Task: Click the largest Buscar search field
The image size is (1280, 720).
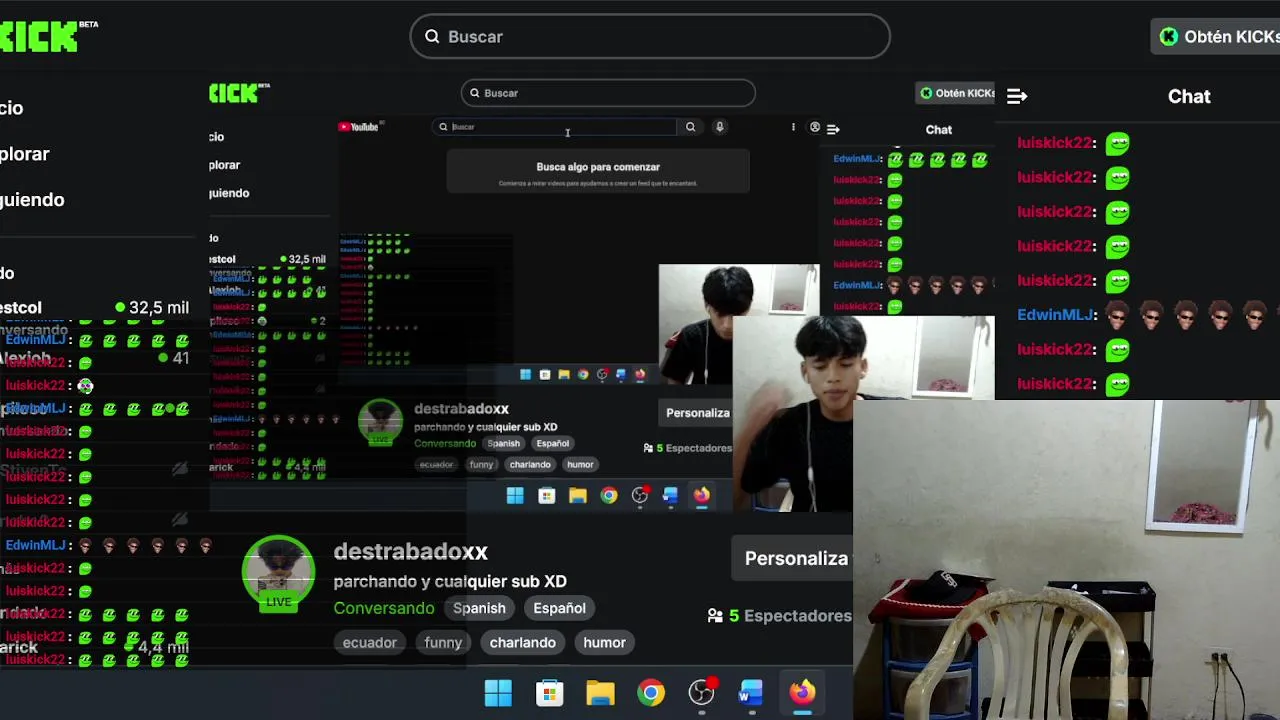Action: [650, 37]
